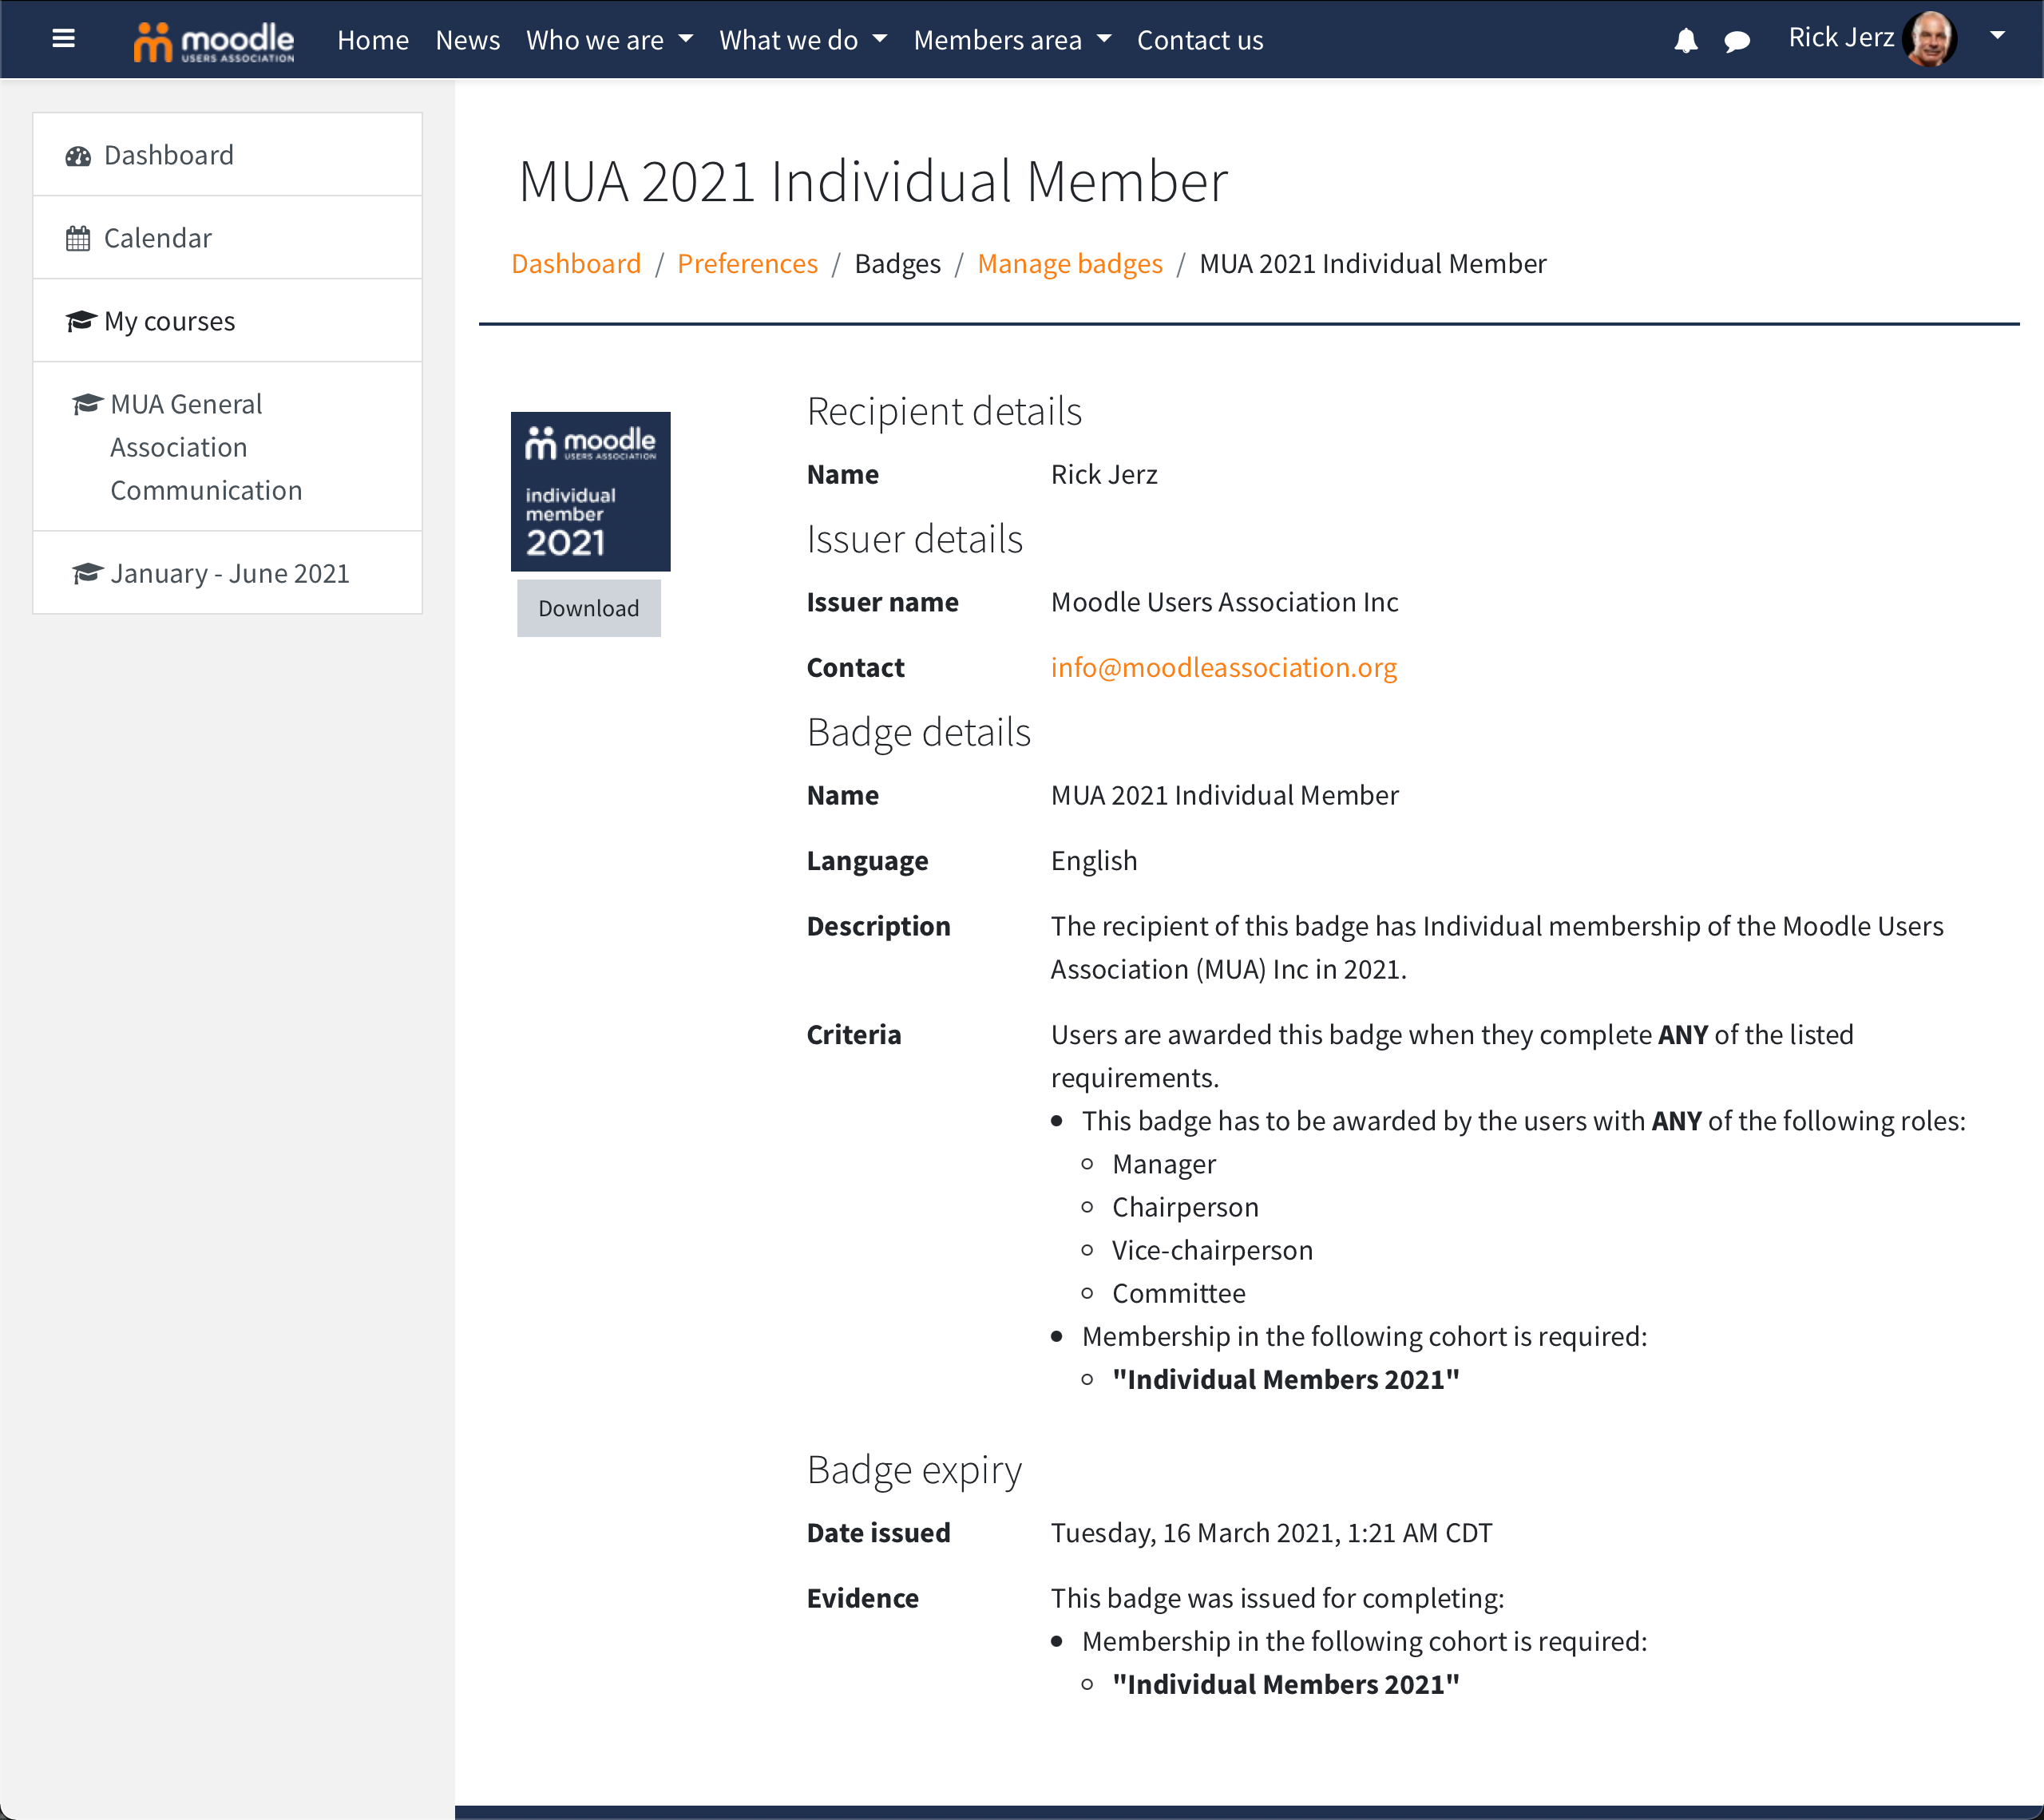Open Calendar from the sidebar
The image size is (2044, 1820).
228,238
